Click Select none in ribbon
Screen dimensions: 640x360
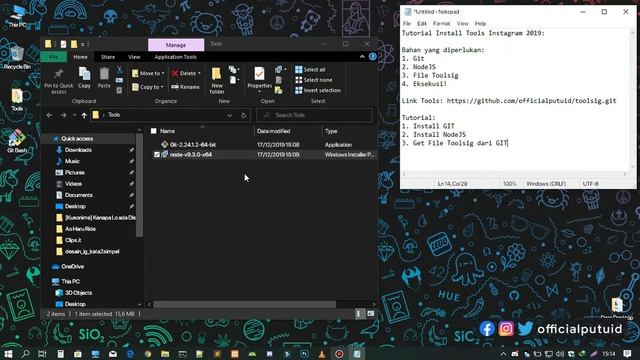313,80
